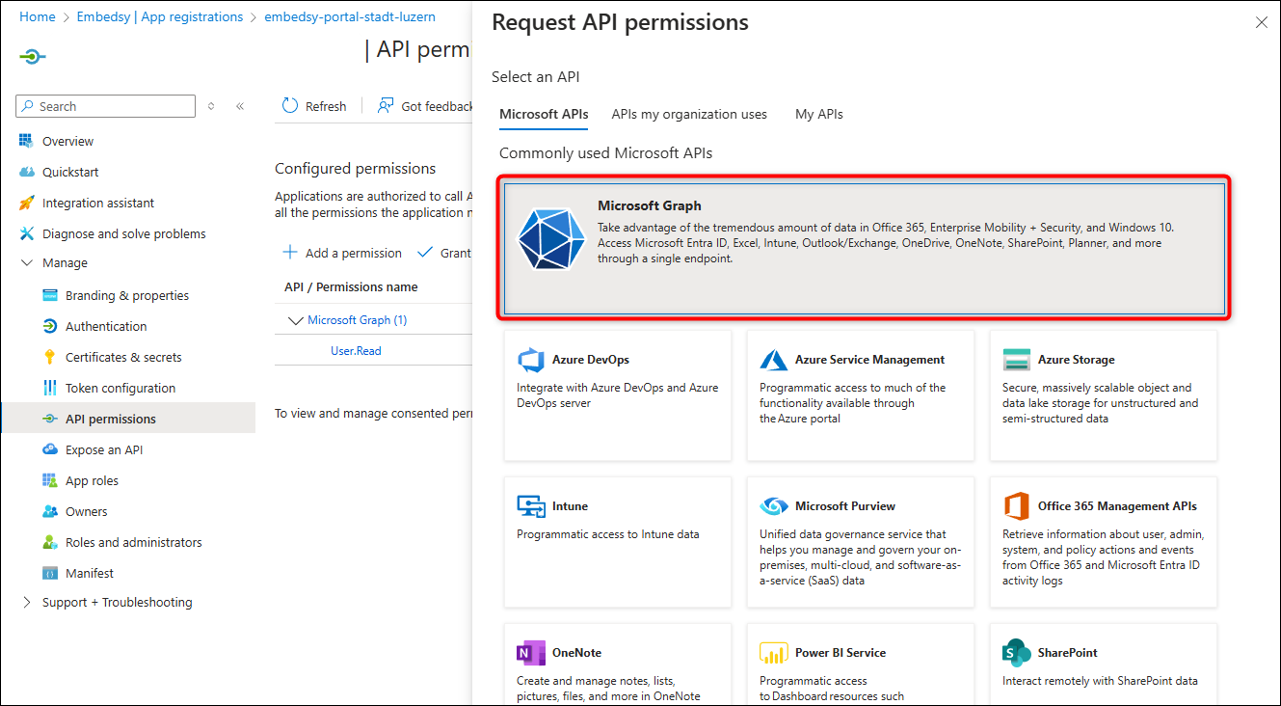This screenshot has width=1281, height=706.
Task: Open the Microsoft Purview API tile
Action: 860,542
